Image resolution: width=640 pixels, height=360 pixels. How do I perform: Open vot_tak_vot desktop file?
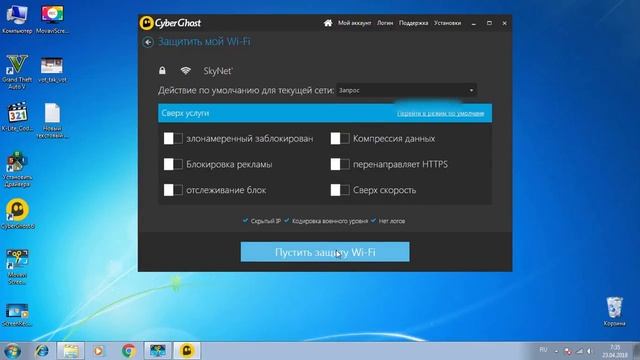tap(52, 69)
